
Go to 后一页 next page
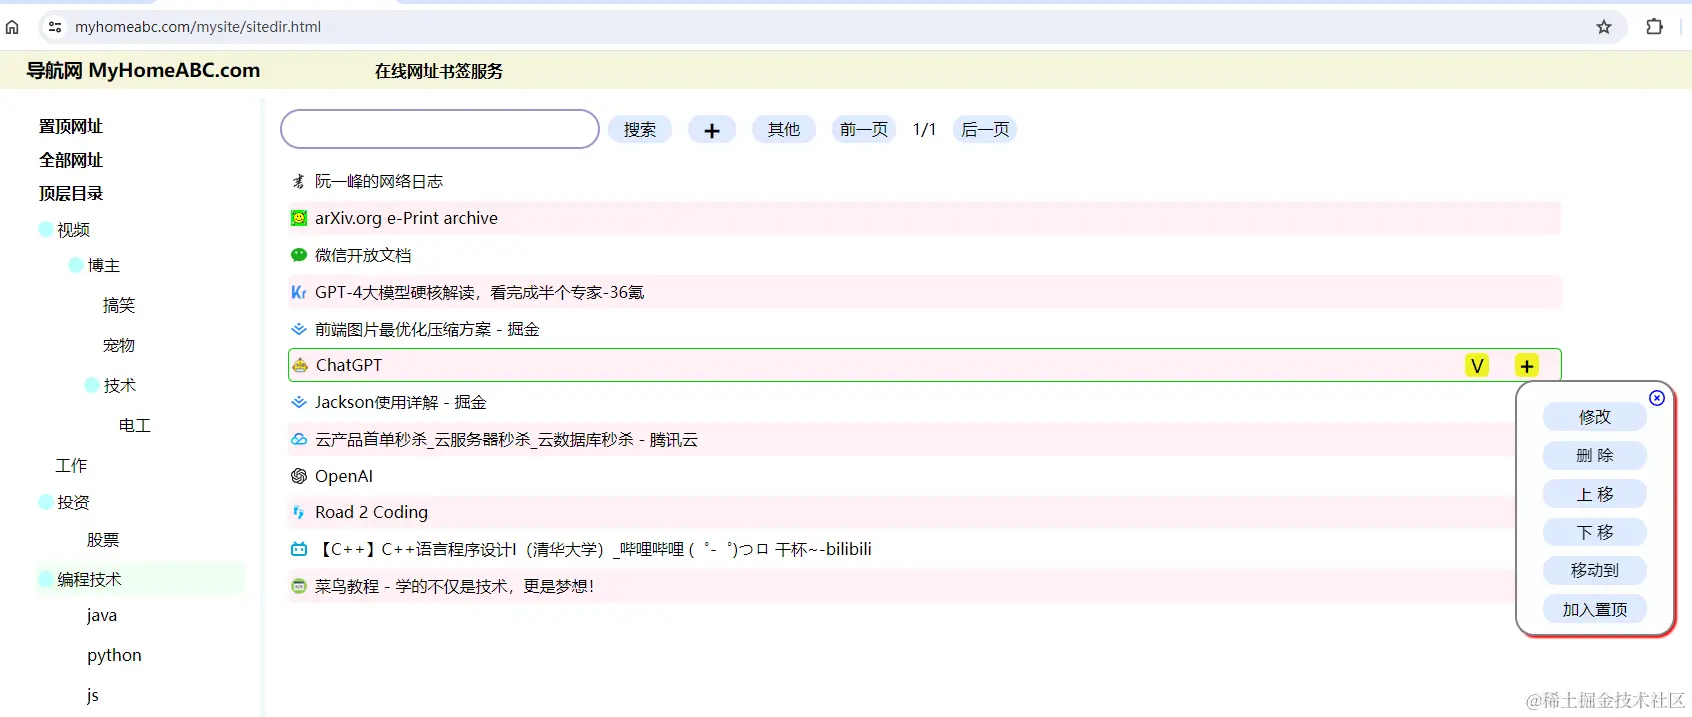click(x=985, y=130)
